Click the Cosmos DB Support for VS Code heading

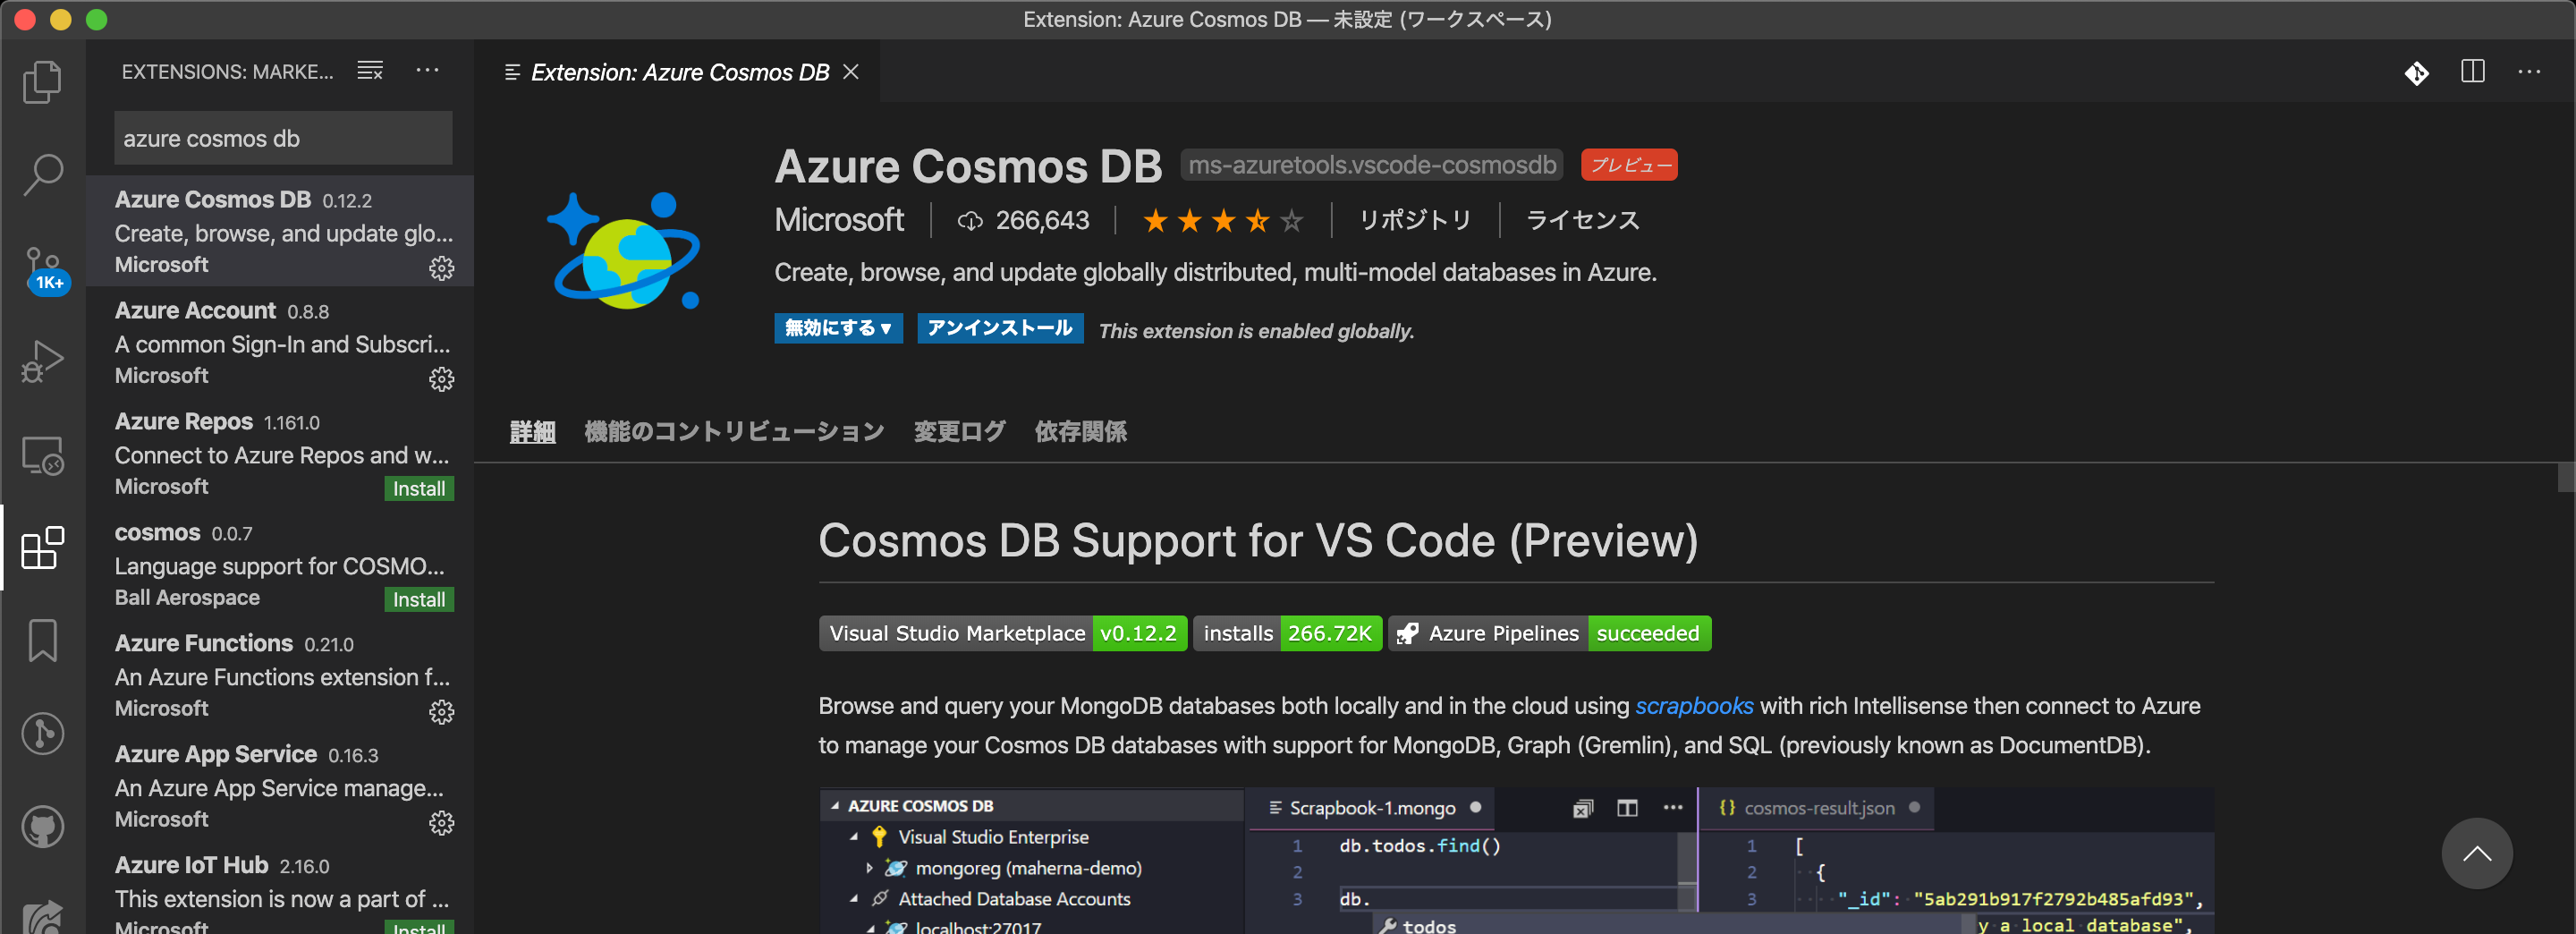1258,541
